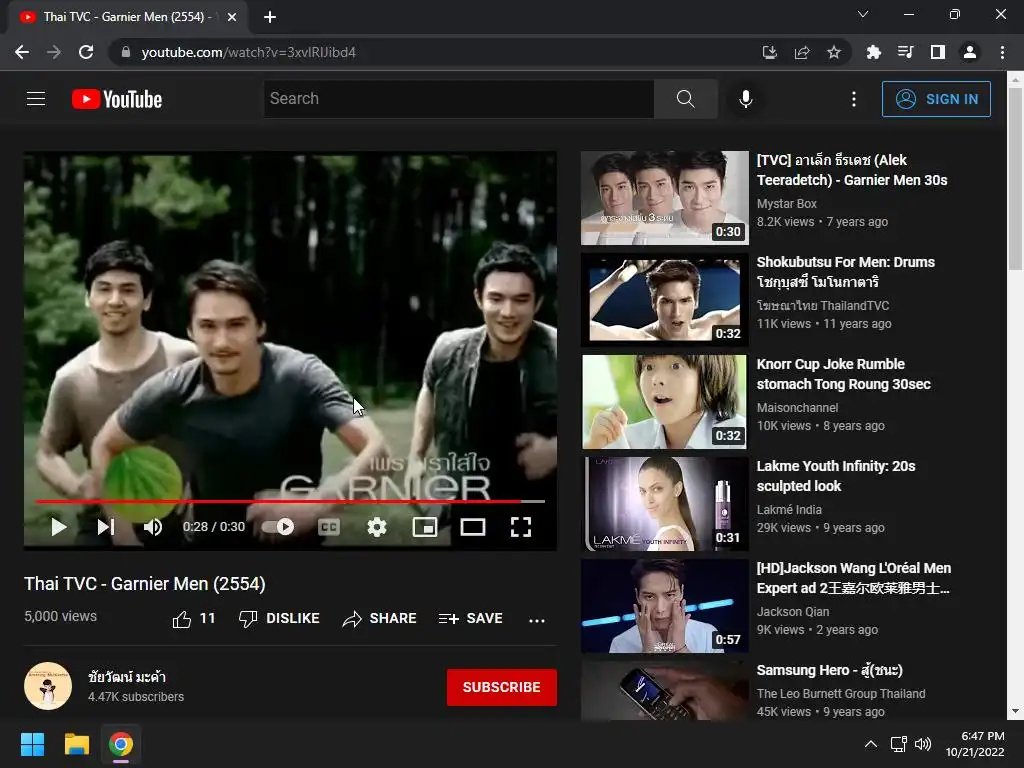Click the video title Thai TVC - Garnier Men (2554)
The image size is (1024, 768).
point(145,584)
